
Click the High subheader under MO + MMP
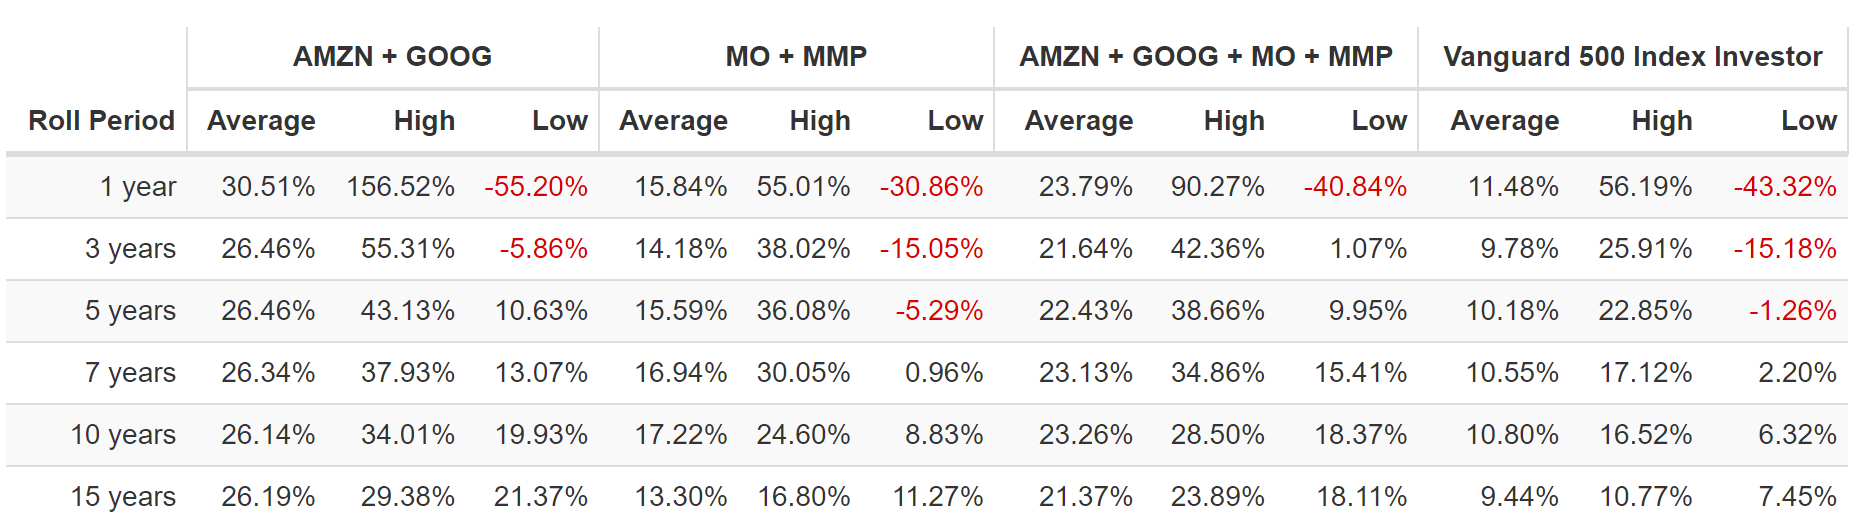(819, 121)
